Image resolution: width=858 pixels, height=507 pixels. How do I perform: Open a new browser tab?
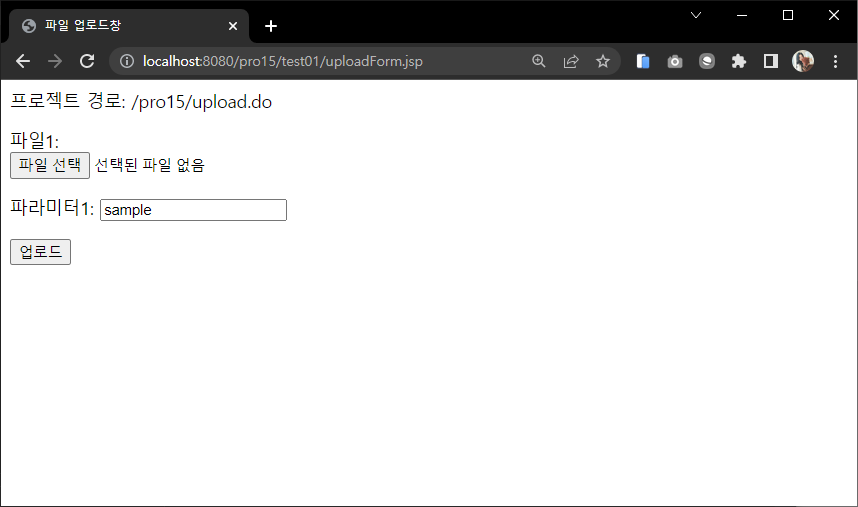point(271,26)
